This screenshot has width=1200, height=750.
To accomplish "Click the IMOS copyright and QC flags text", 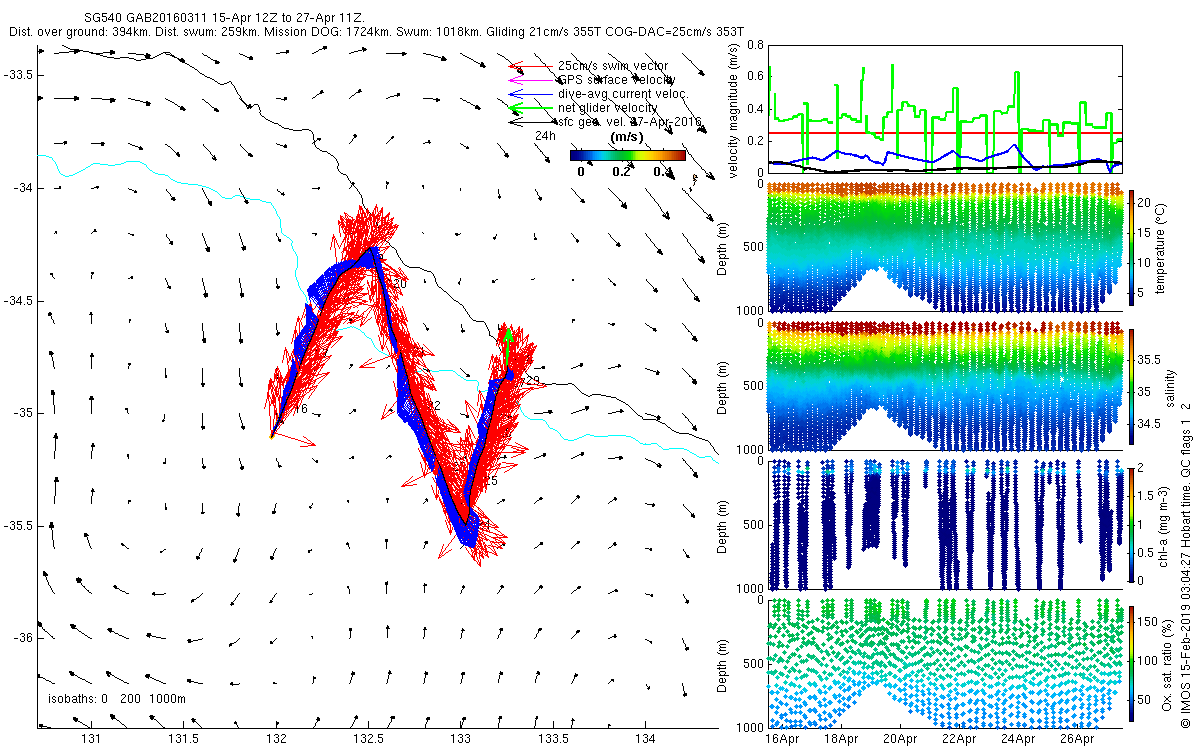I will [x=1186, y=563].
